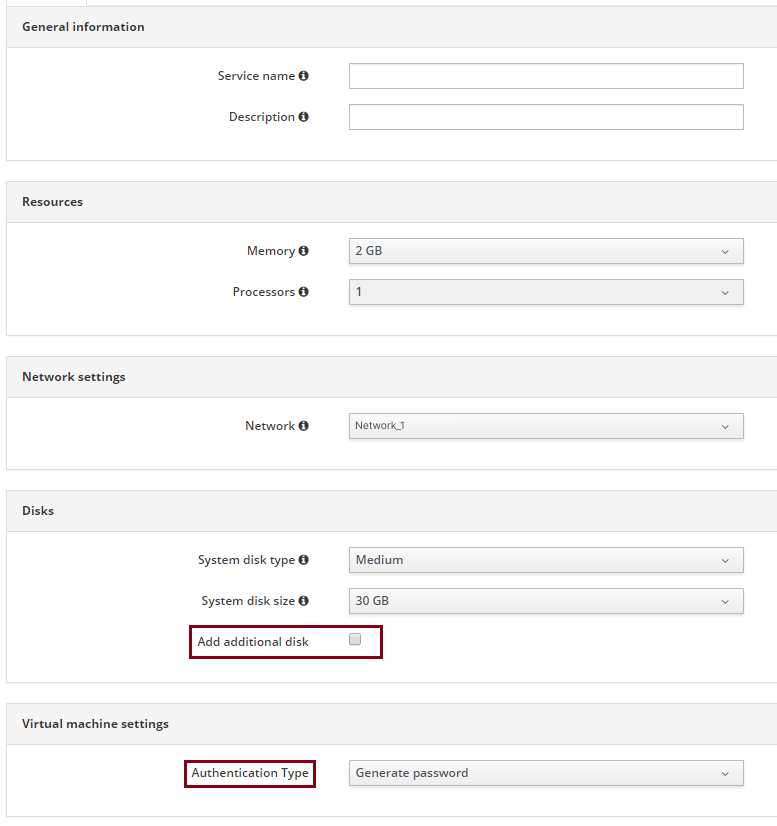Open the Authentication Type dropdown

(x=546, y=773)
